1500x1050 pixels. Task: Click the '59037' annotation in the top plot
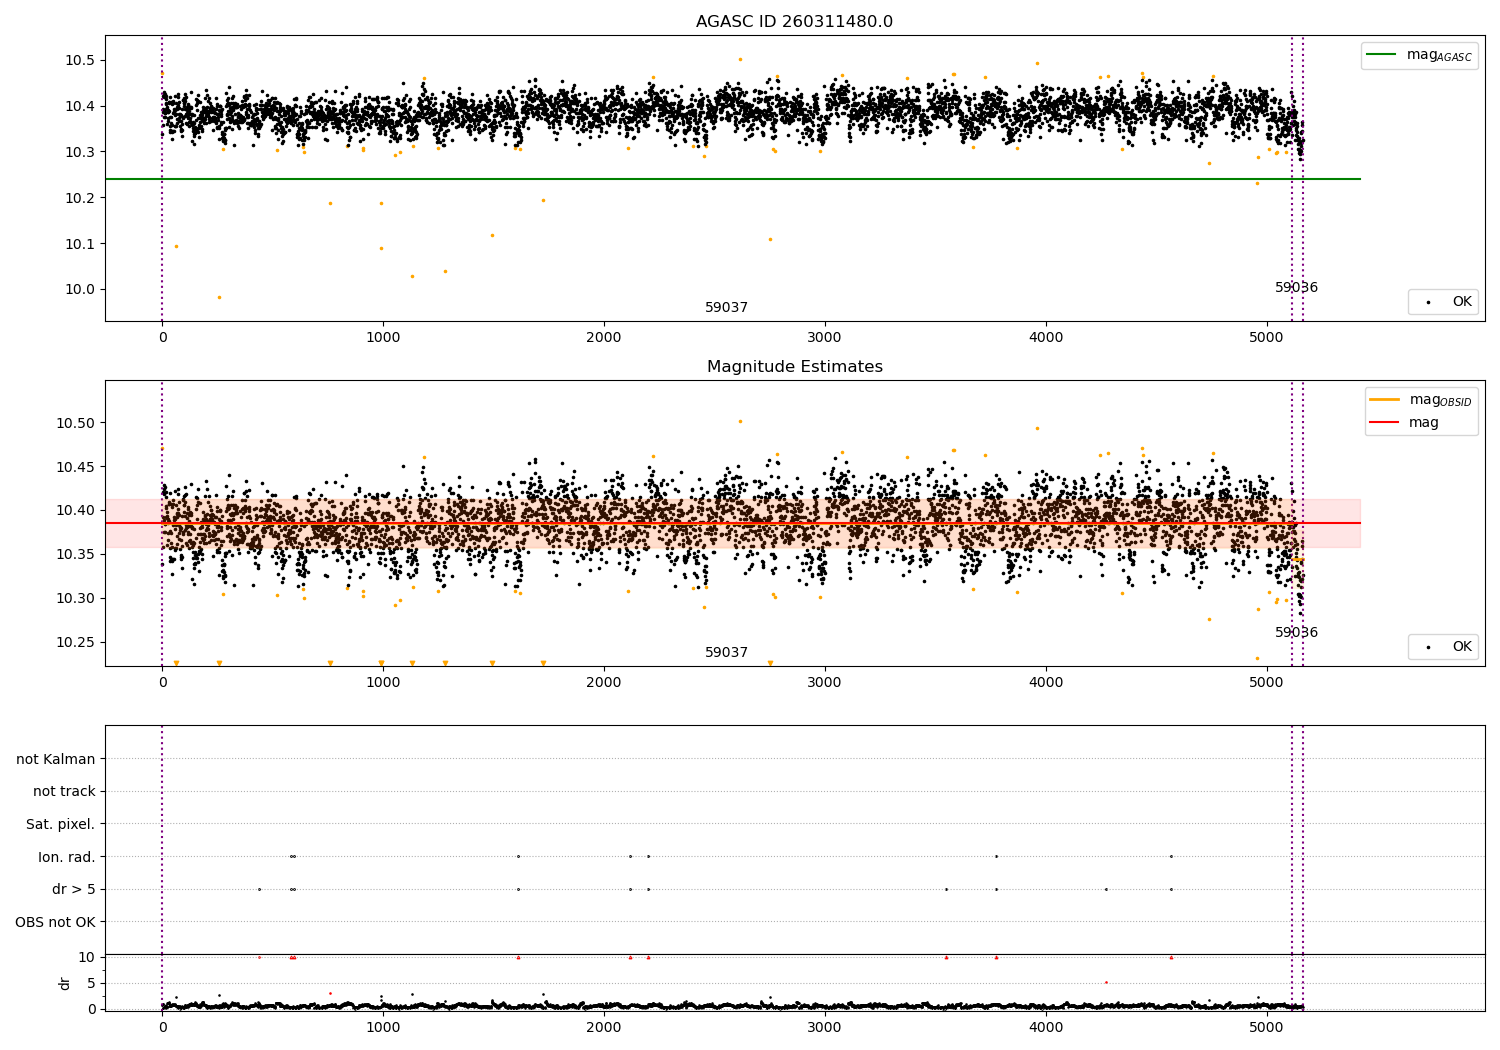[726, 308]
